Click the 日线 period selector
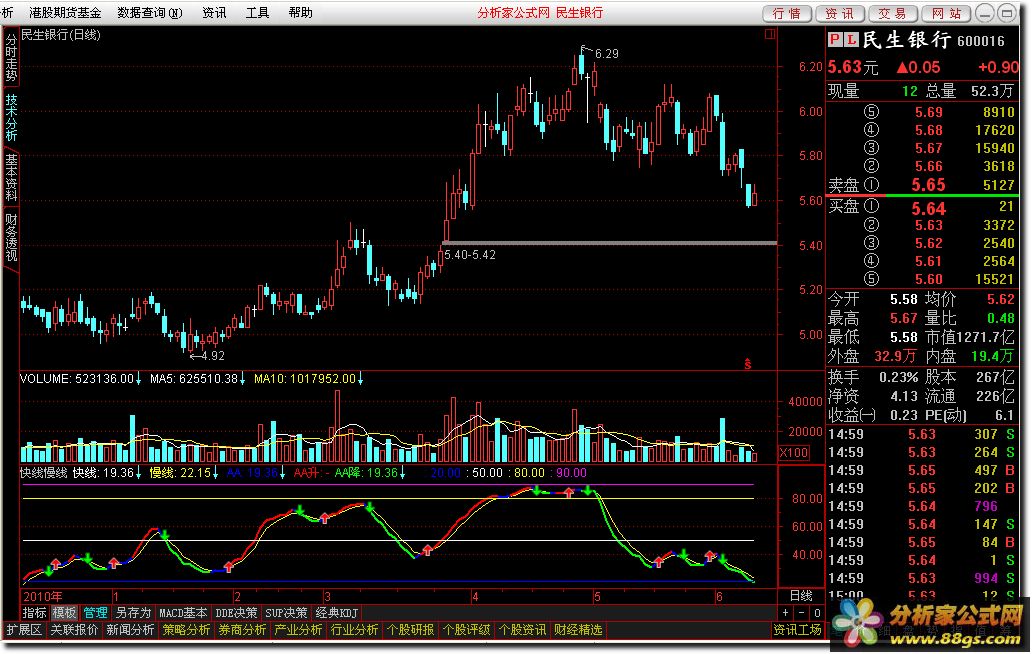This screenshot has width=1032, height=654. tap(801, 595)
